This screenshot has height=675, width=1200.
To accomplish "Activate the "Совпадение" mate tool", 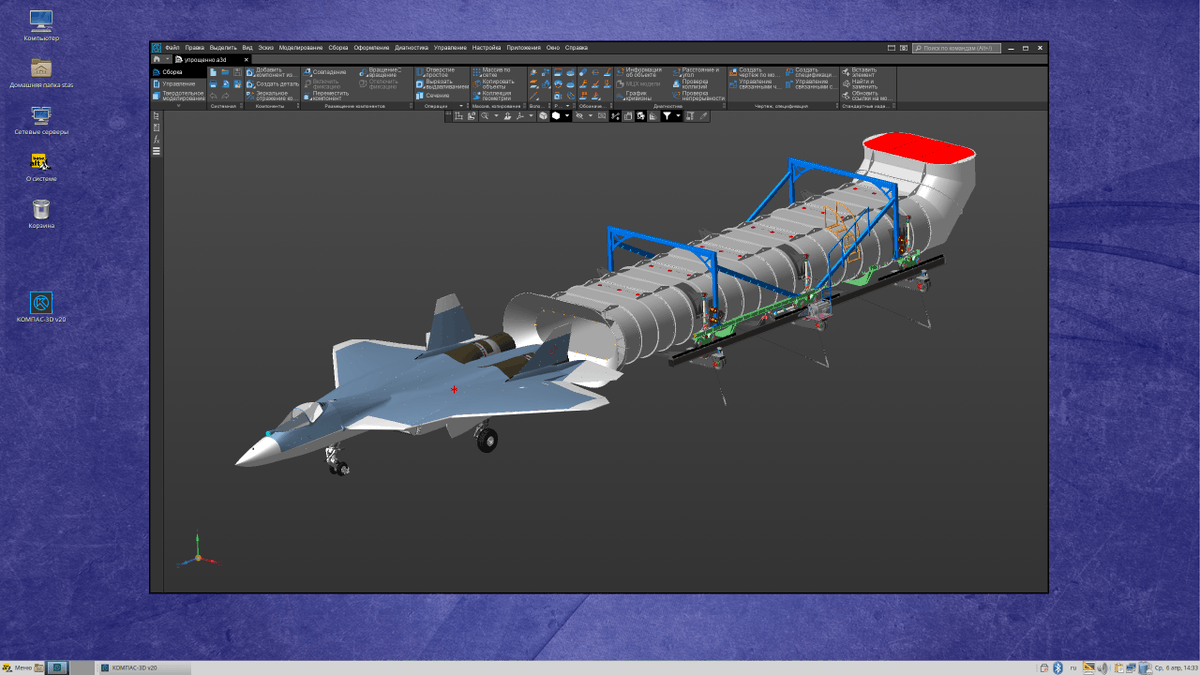I will (x=330, y=71).
